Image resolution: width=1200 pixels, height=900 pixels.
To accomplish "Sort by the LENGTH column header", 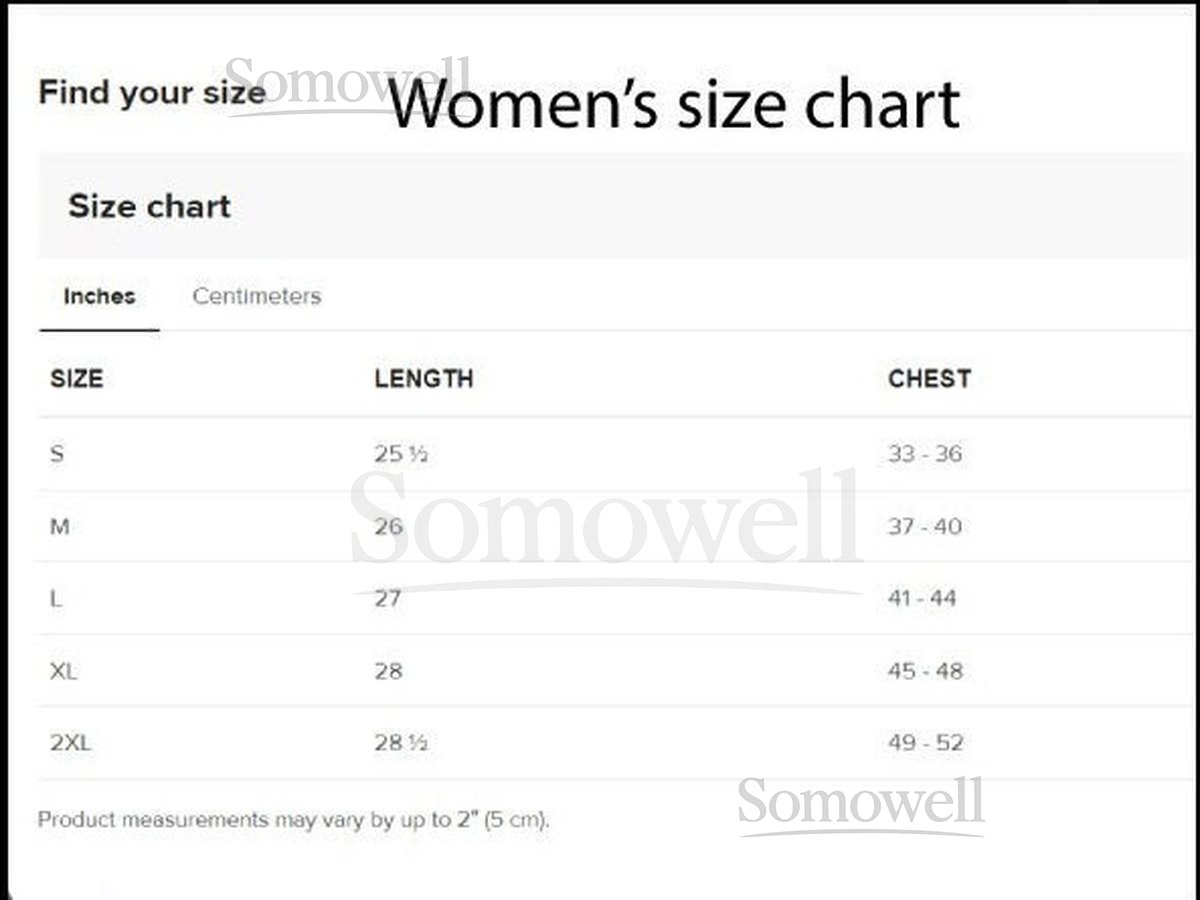I will [424, 379].
